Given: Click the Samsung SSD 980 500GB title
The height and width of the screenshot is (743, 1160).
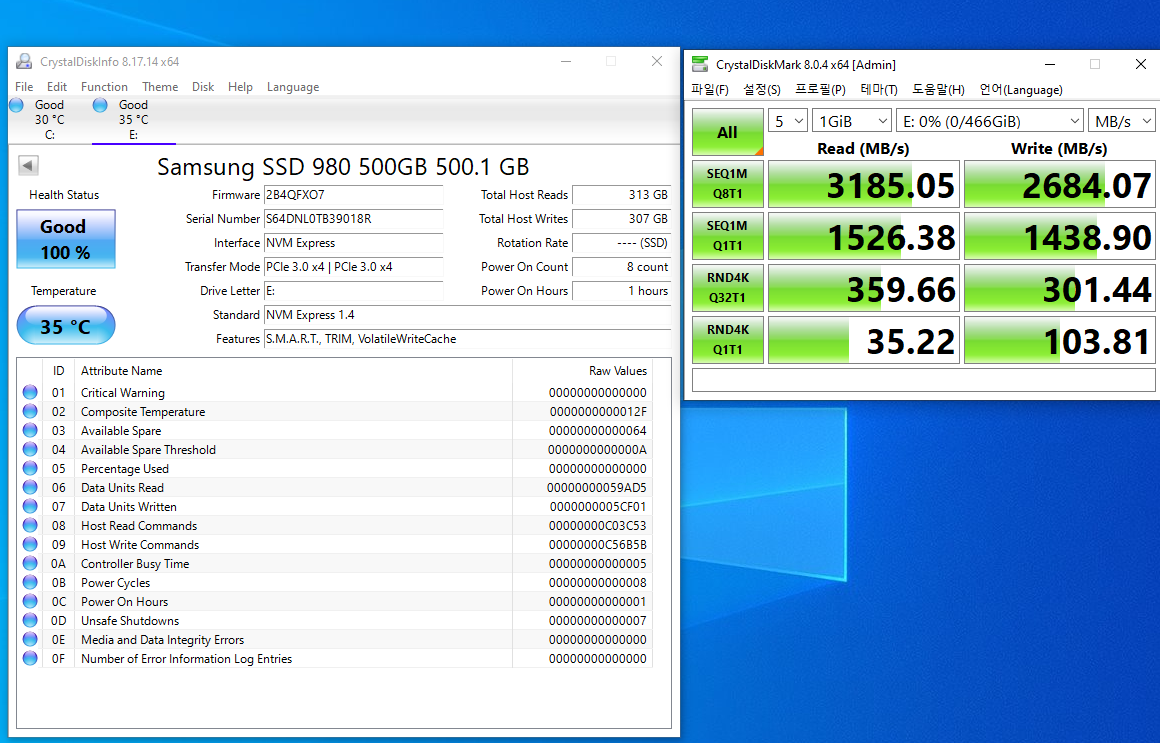Looking at the screenshot, I should (x=343, y=167).
